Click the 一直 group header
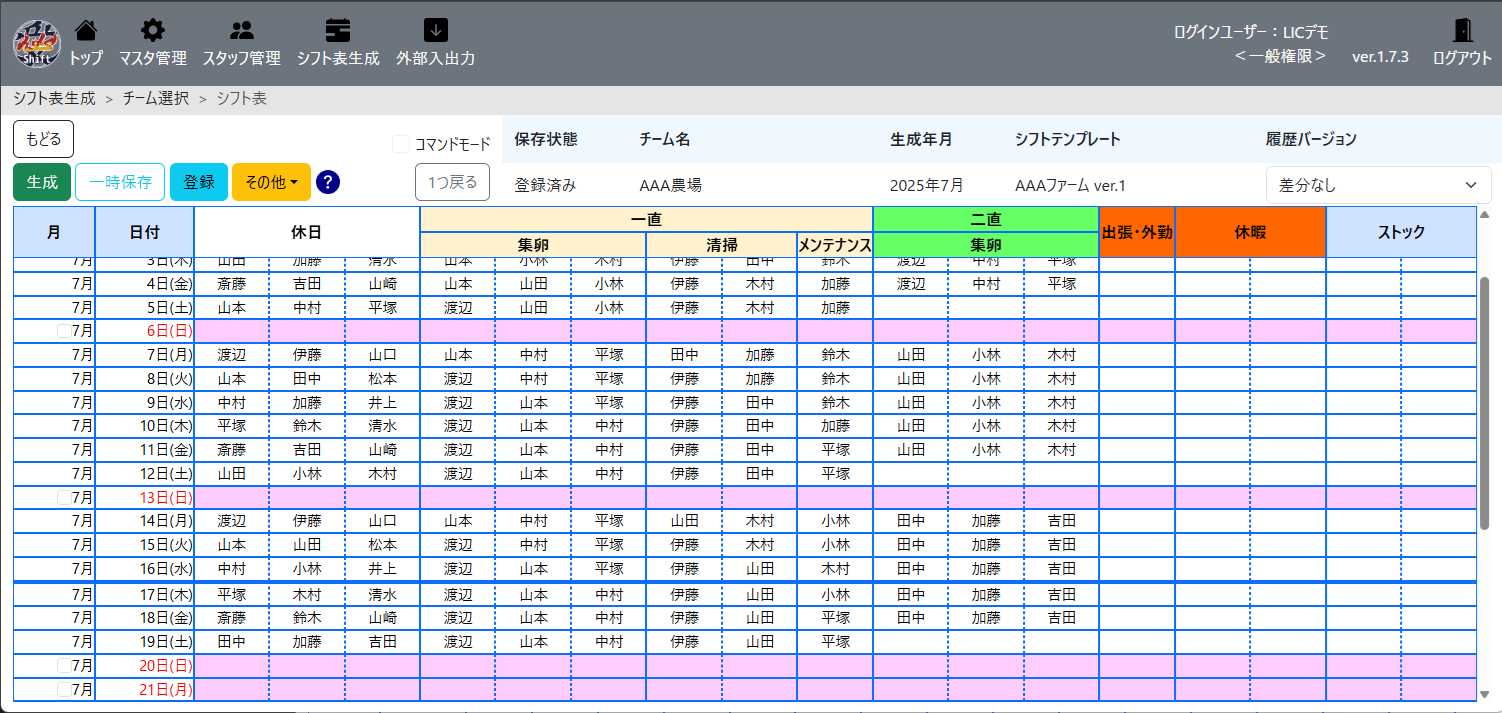The image size is (1502, 713). click(x=646, y=219)
